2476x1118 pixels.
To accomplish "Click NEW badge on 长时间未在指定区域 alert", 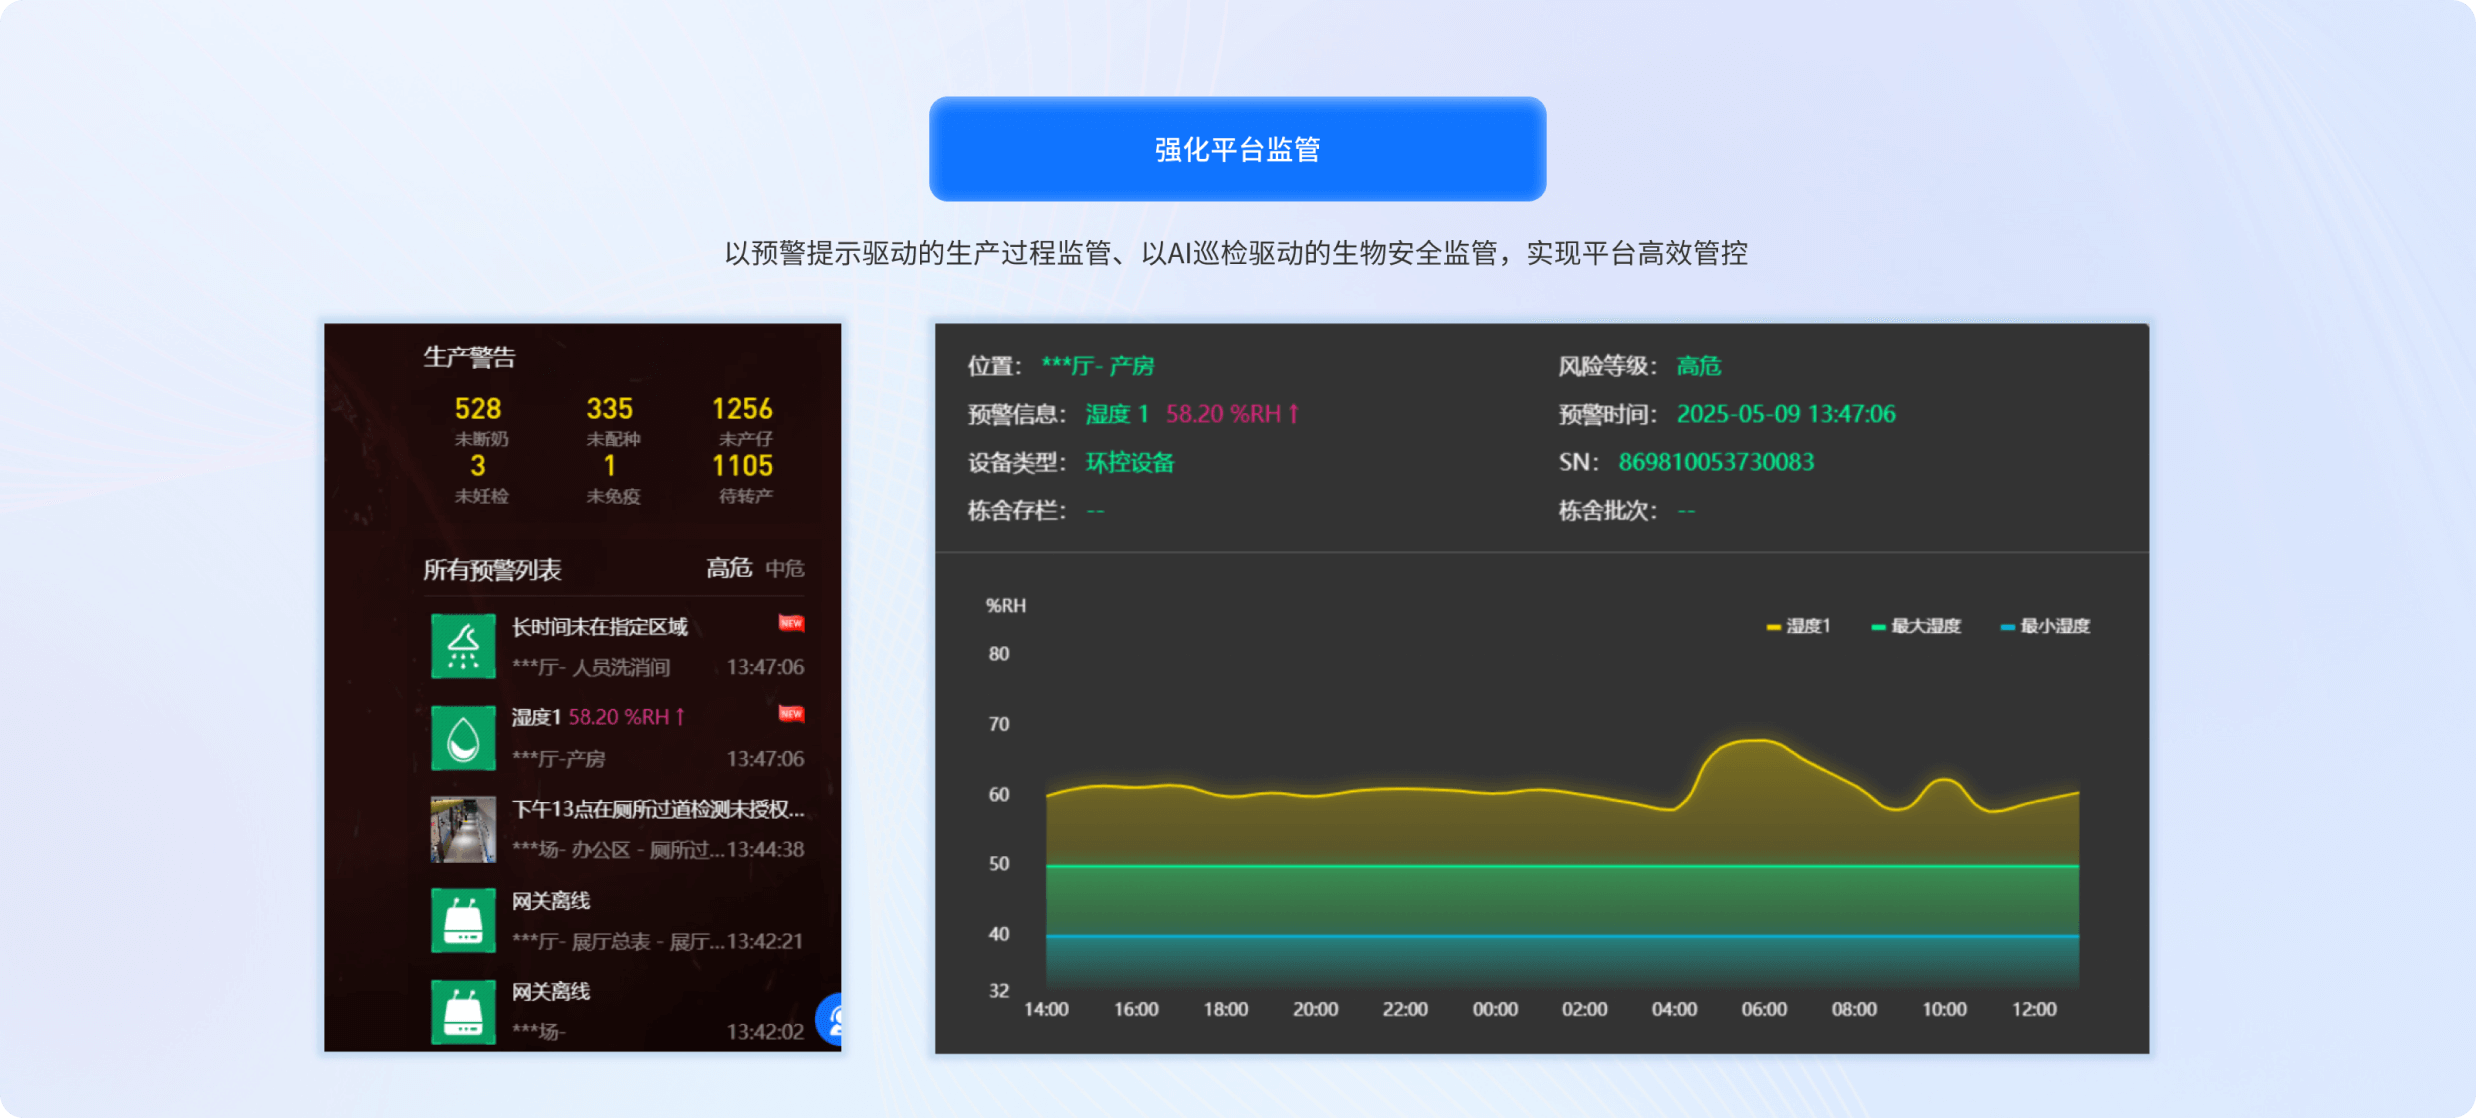I will tap(791, 623).
